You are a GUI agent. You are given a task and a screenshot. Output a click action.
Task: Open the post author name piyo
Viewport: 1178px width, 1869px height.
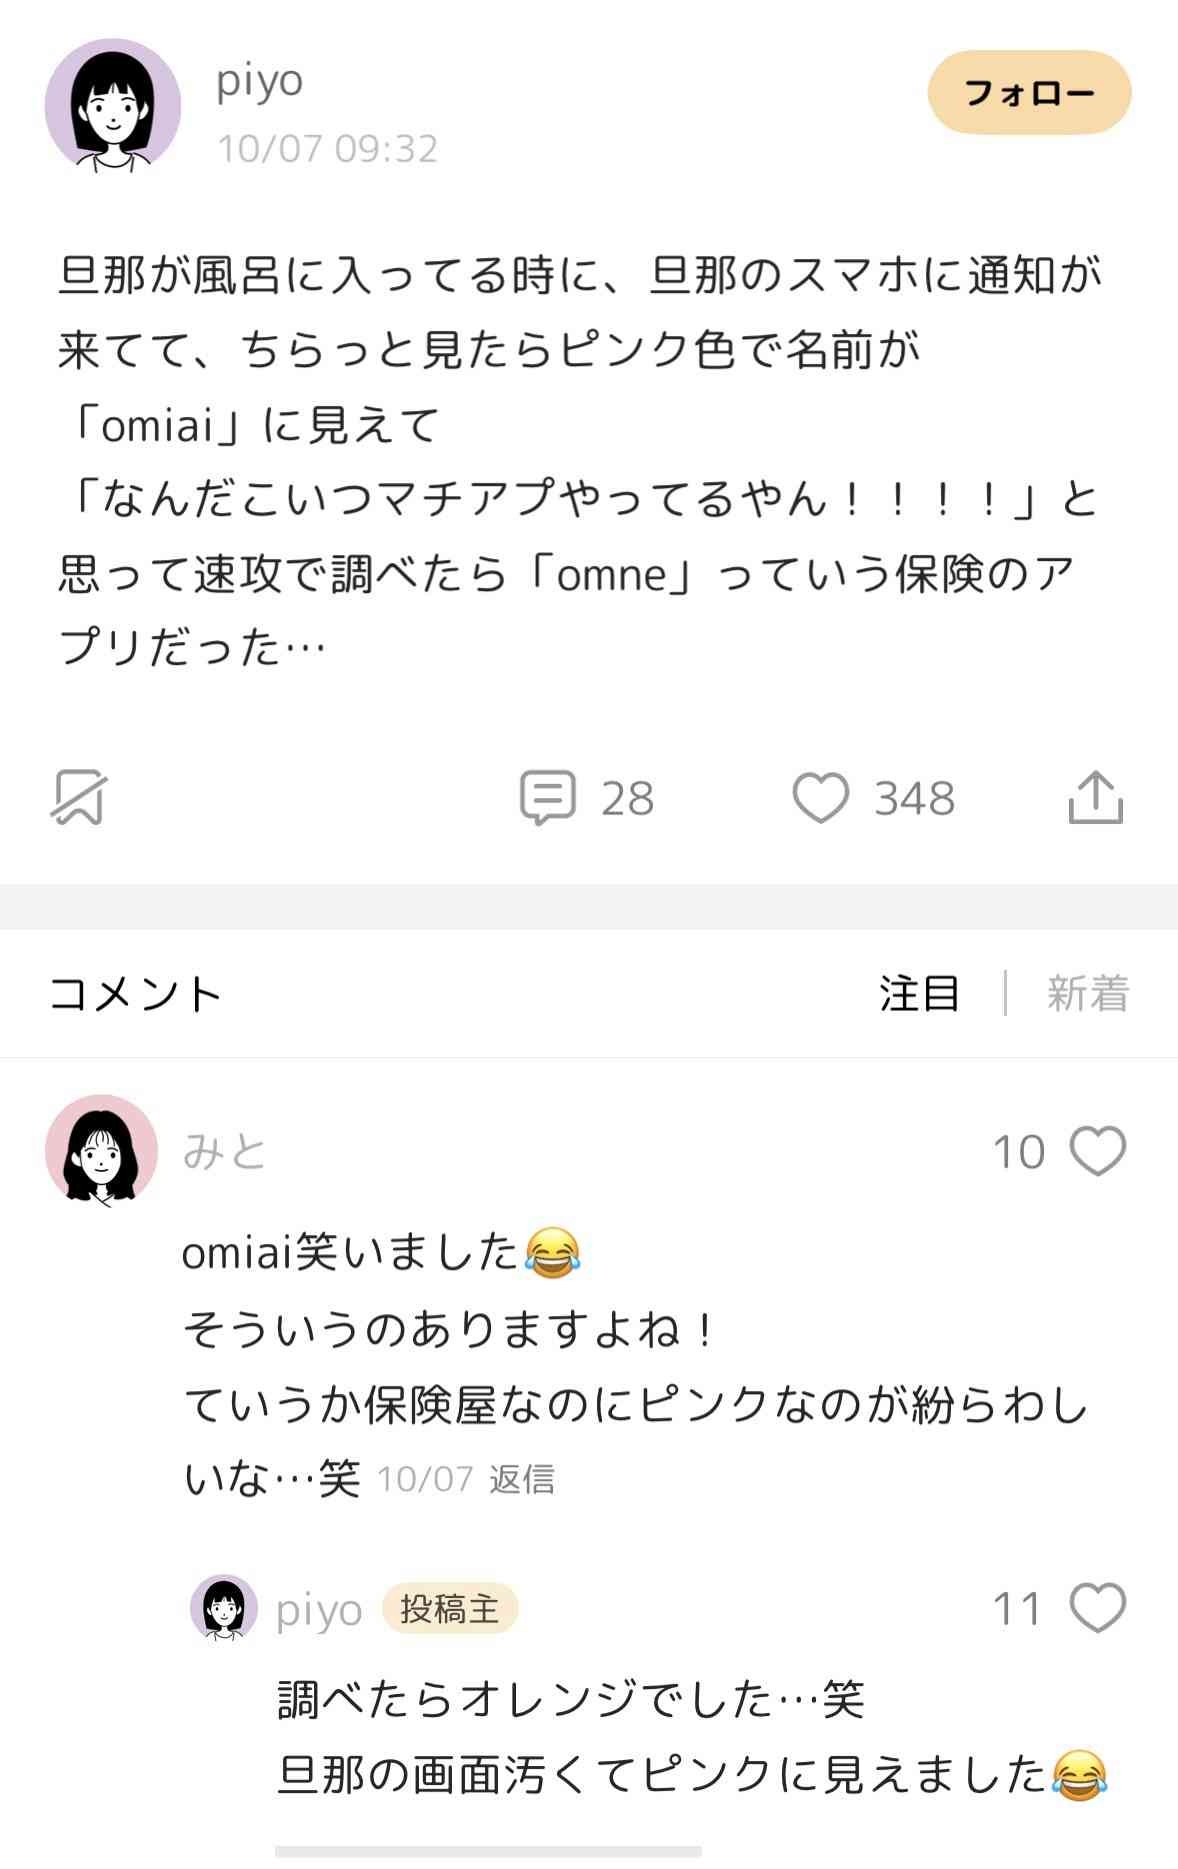[x=259, y=81]
